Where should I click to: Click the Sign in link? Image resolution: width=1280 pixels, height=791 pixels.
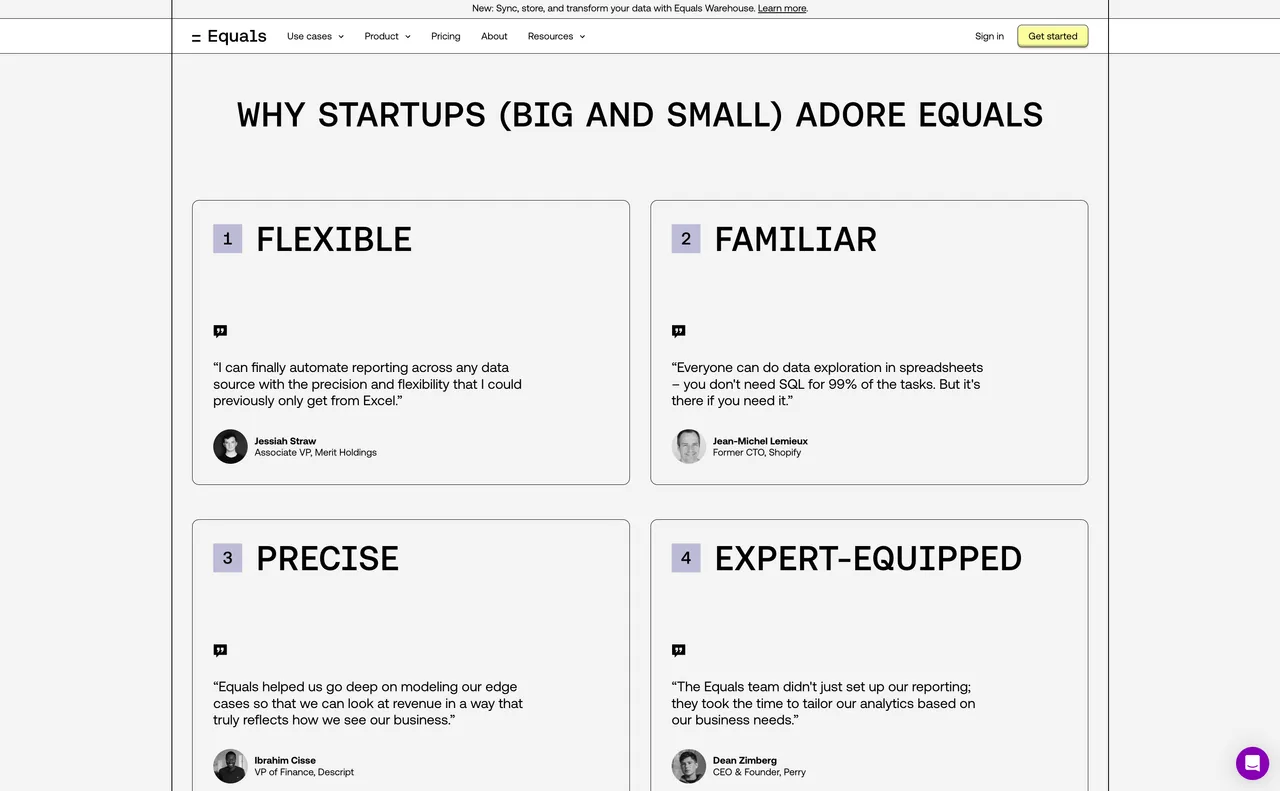989,37
